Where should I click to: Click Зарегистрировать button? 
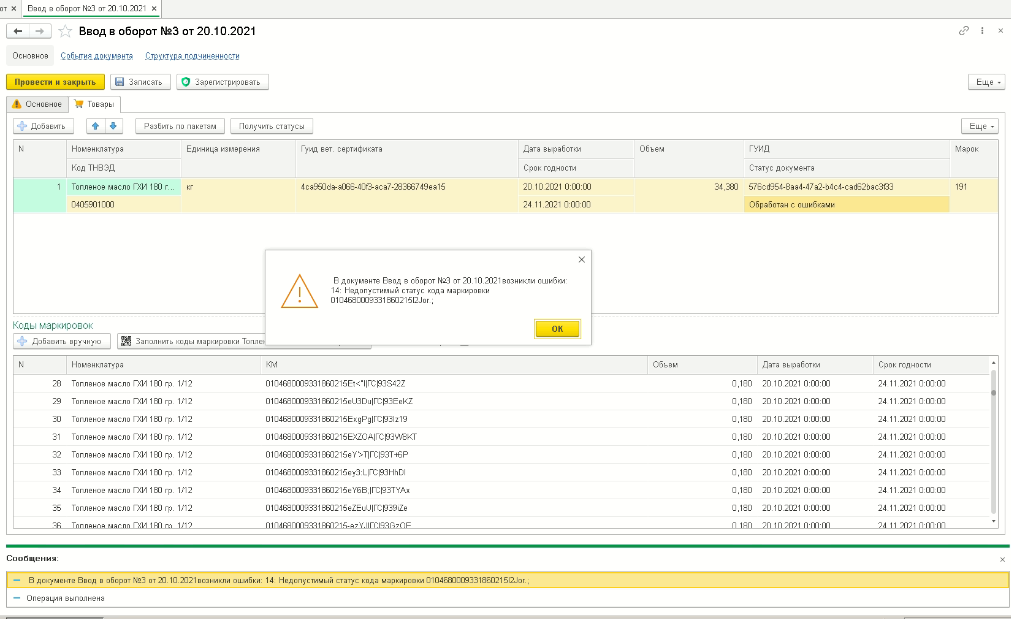(x=222, y=82)
